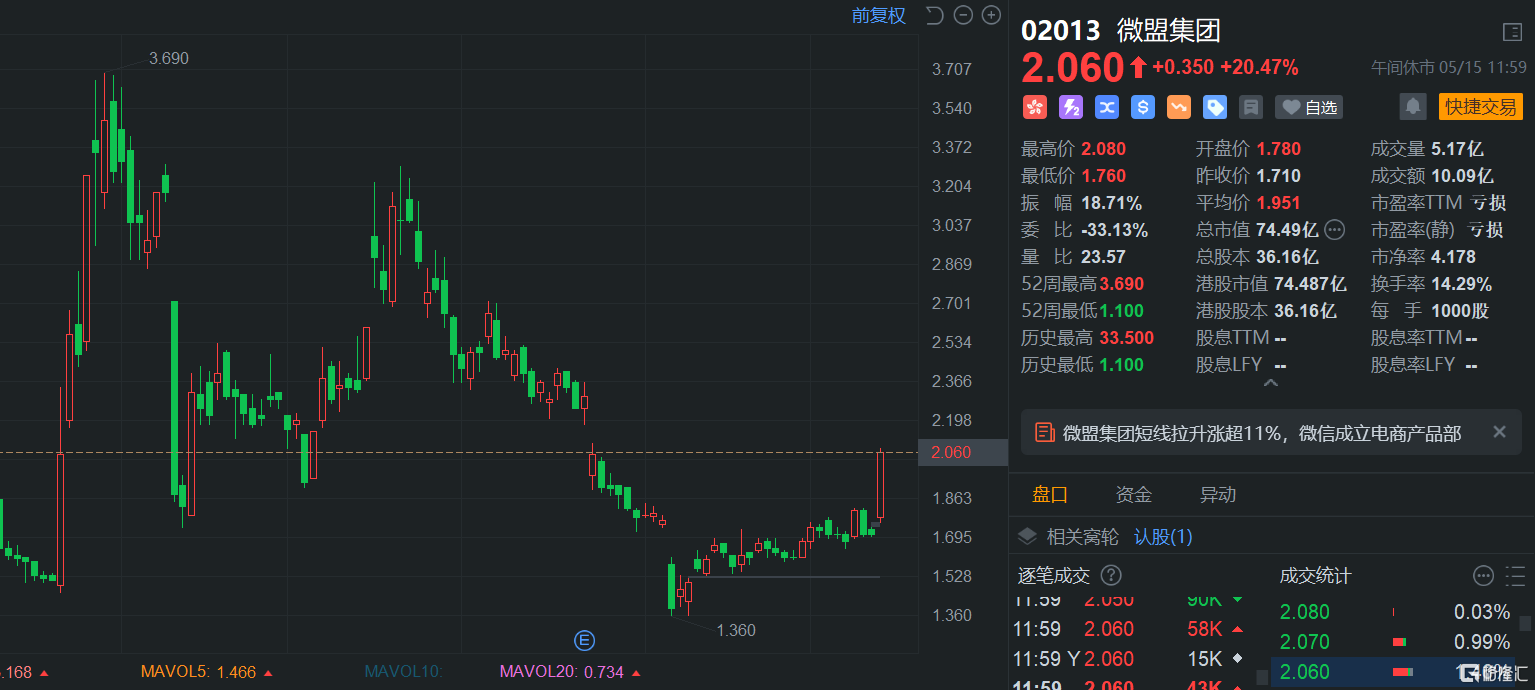Click the 最低价 1.760 value
This screenshot has height=690, width=1535.
(1103, 176)
